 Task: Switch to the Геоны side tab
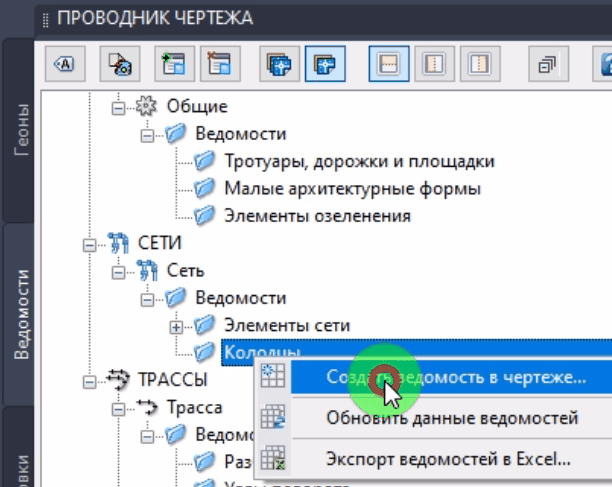pyautogui.click(x=21, y=130)
